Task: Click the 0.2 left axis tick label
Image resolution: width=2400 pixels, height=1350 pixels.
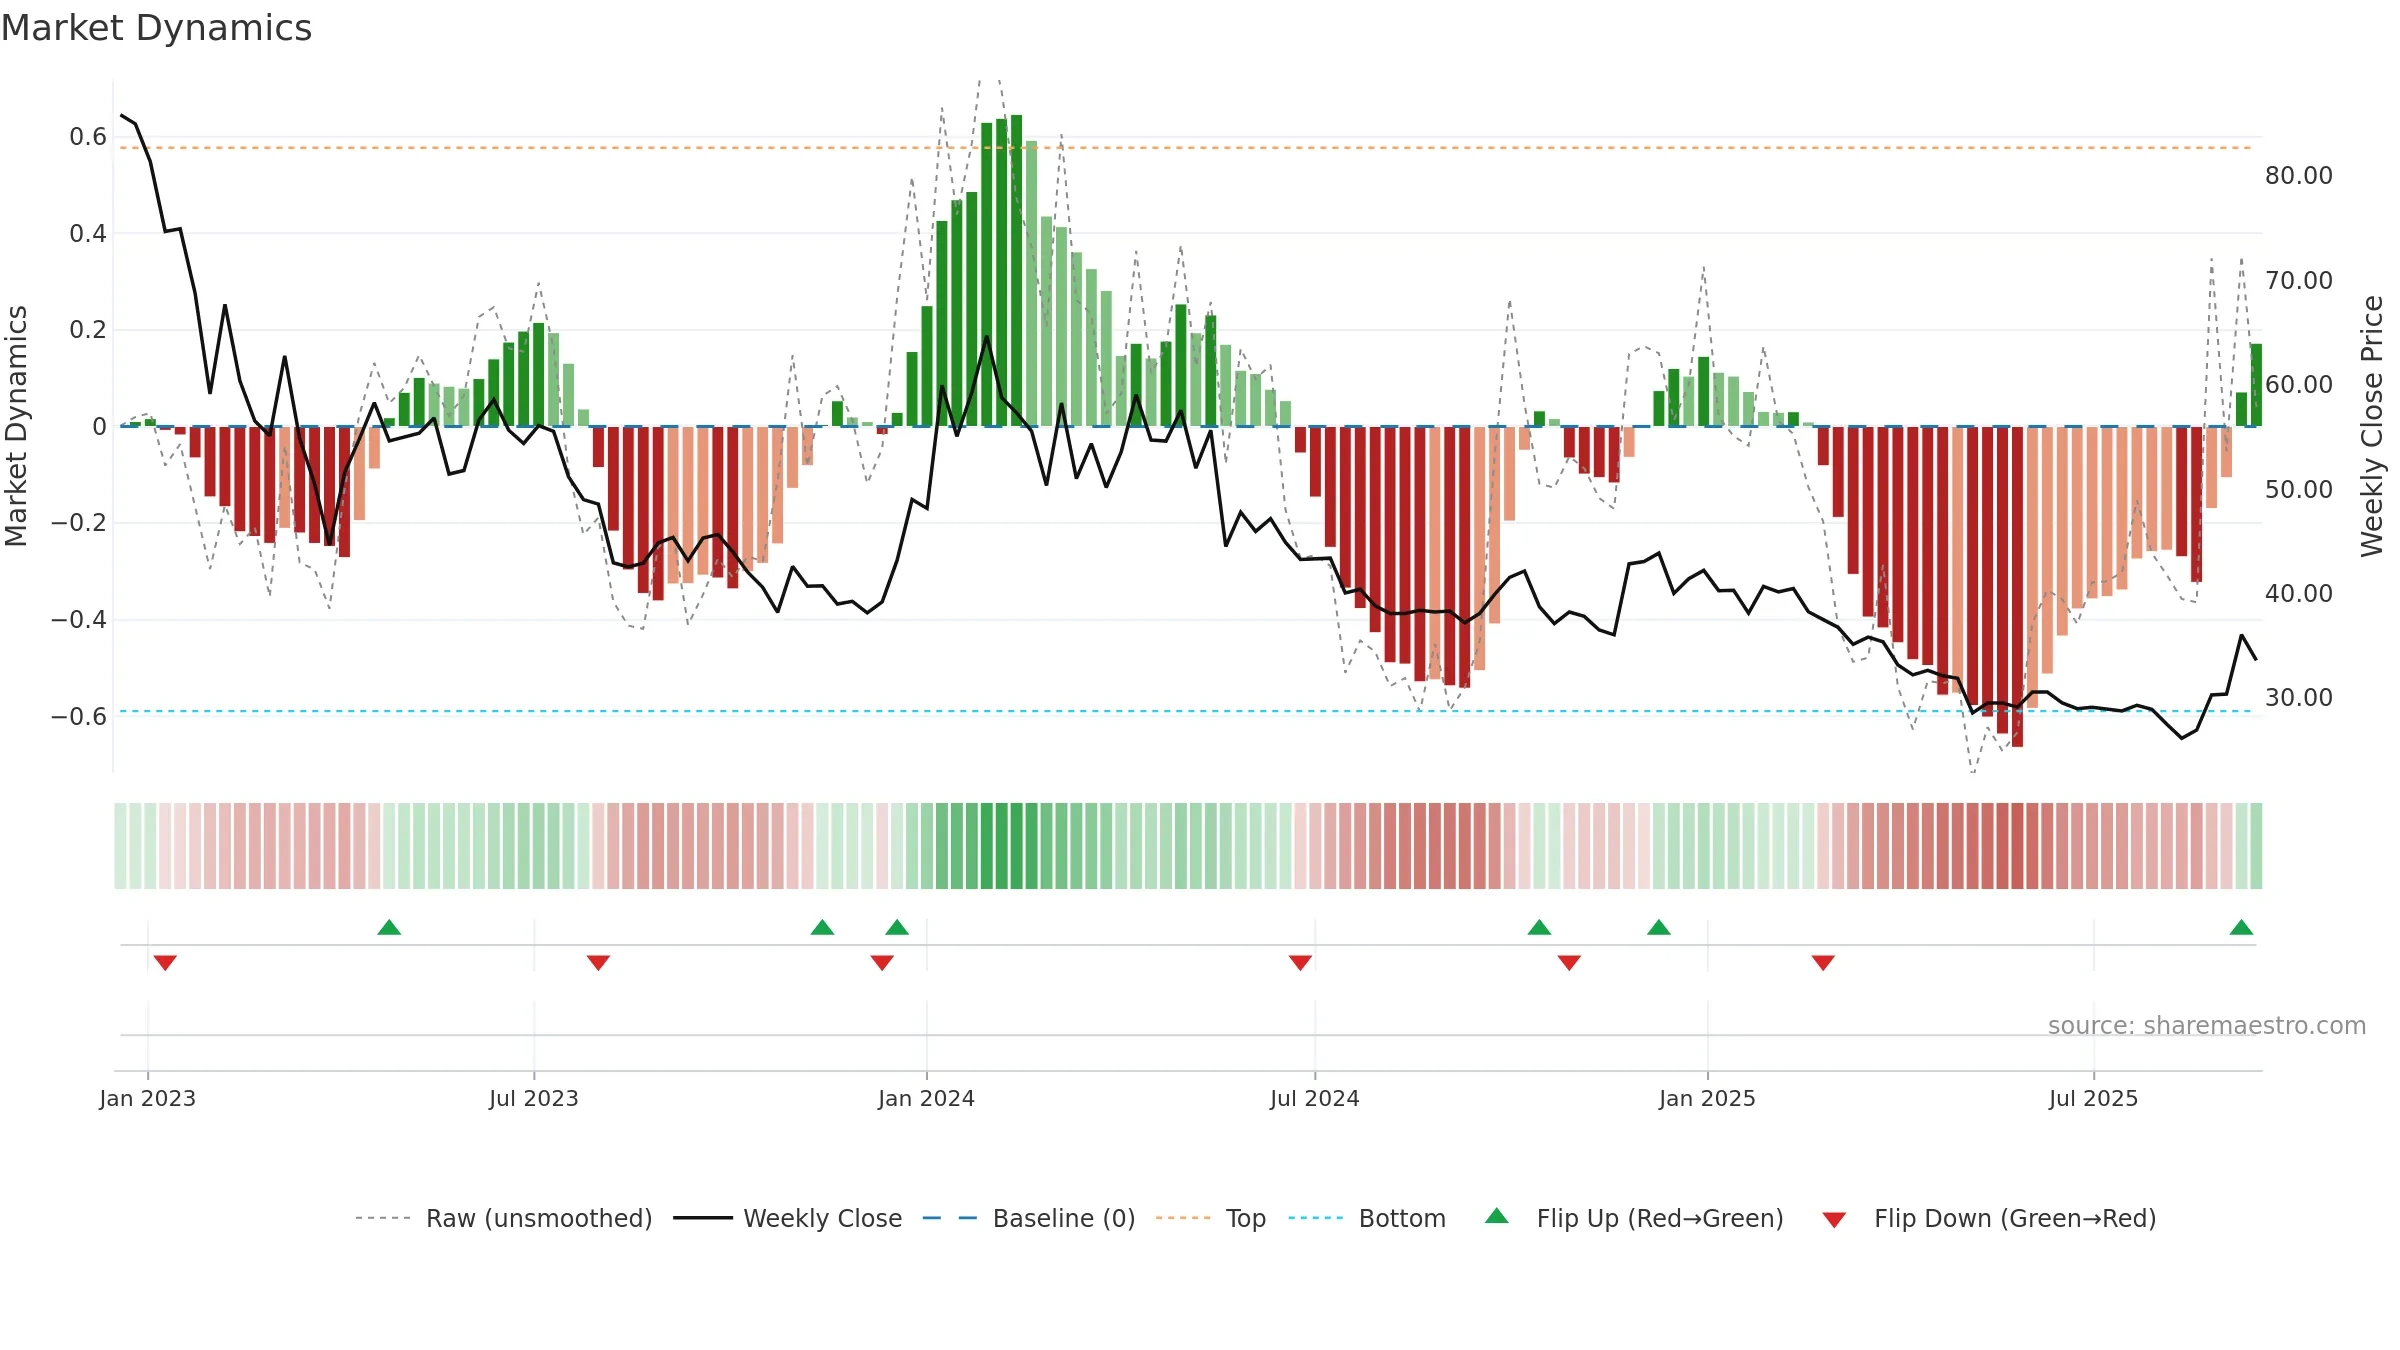Action: [x=88, y=330]
